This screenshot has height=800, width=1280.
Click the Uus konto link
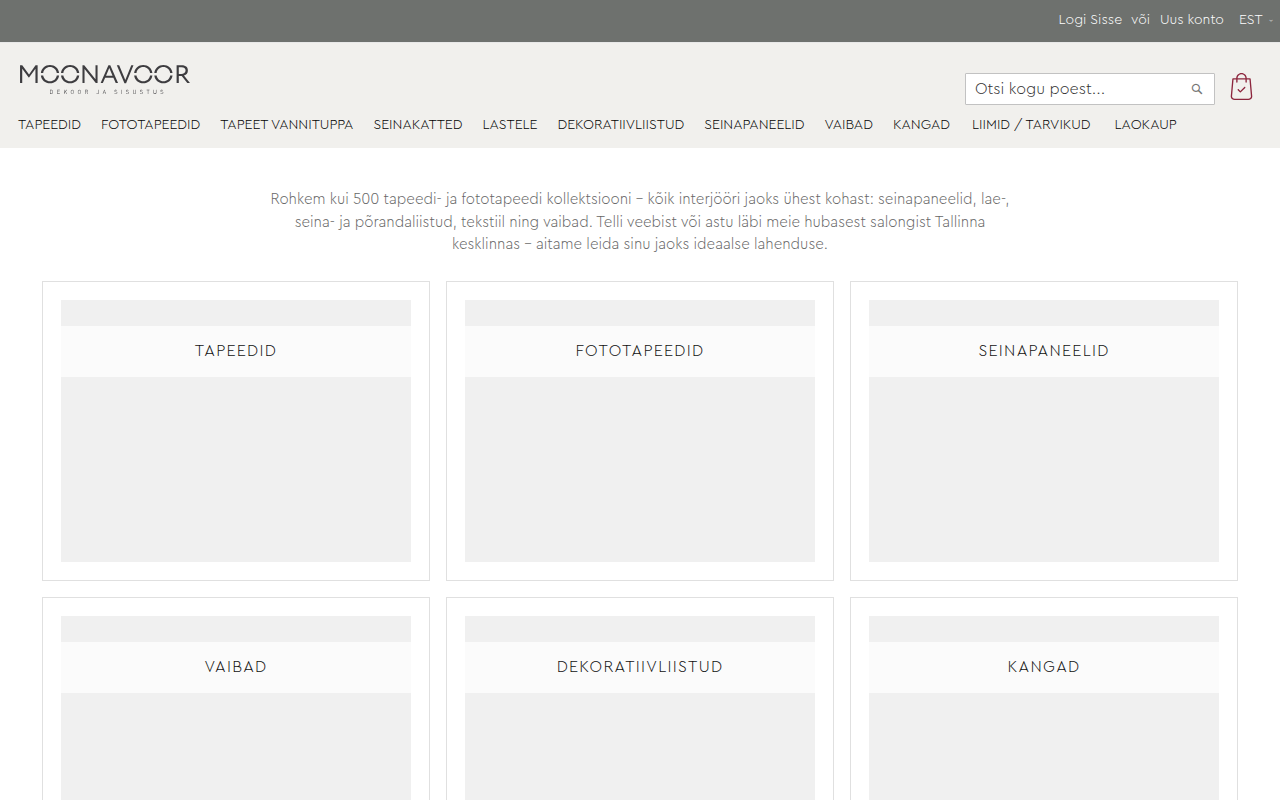1192,20
